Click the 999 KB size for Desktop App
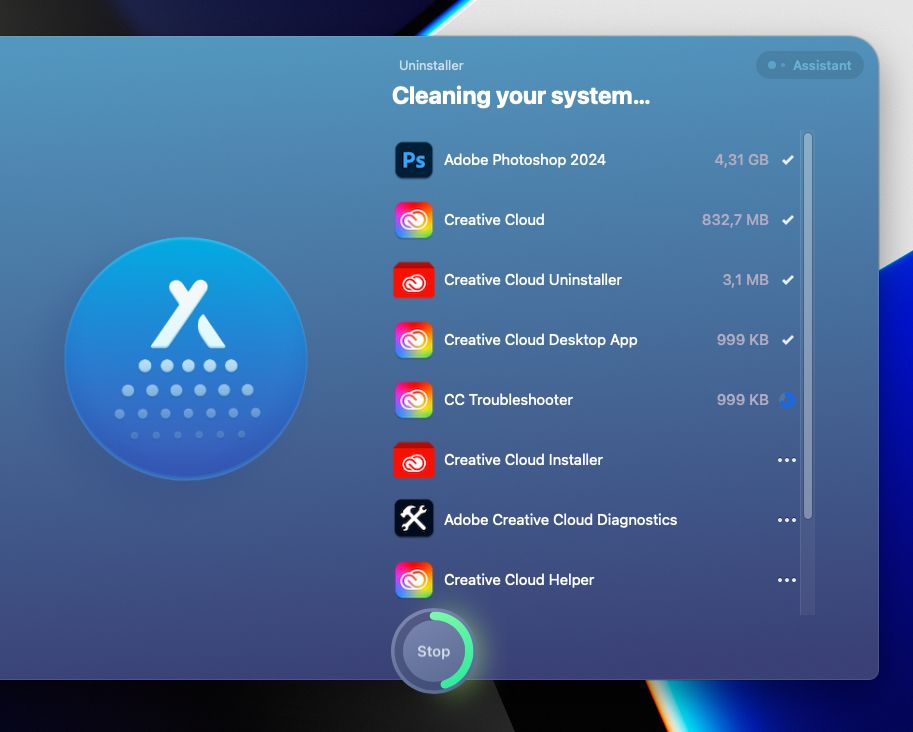The height and width of the screenshot is (732, 913). pos(742,340)
